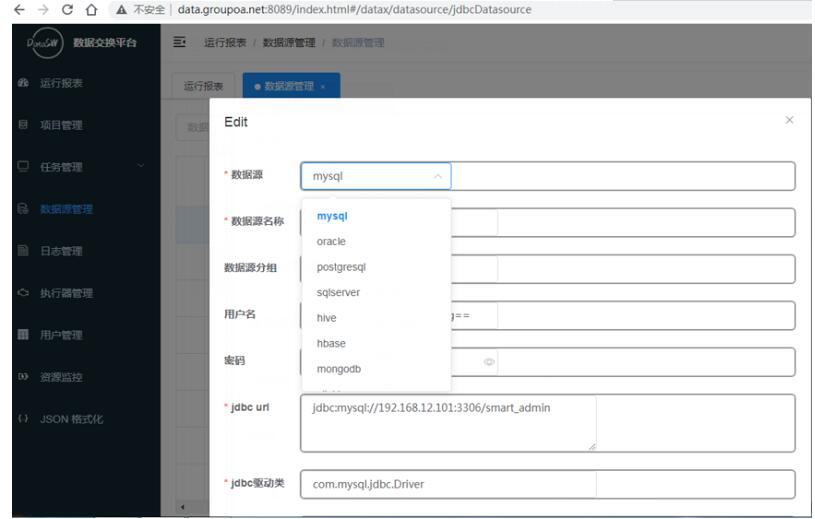Open 任务管理 in the sidebar
The width and height of the screenshot is (815, 519).
[61, 167]
